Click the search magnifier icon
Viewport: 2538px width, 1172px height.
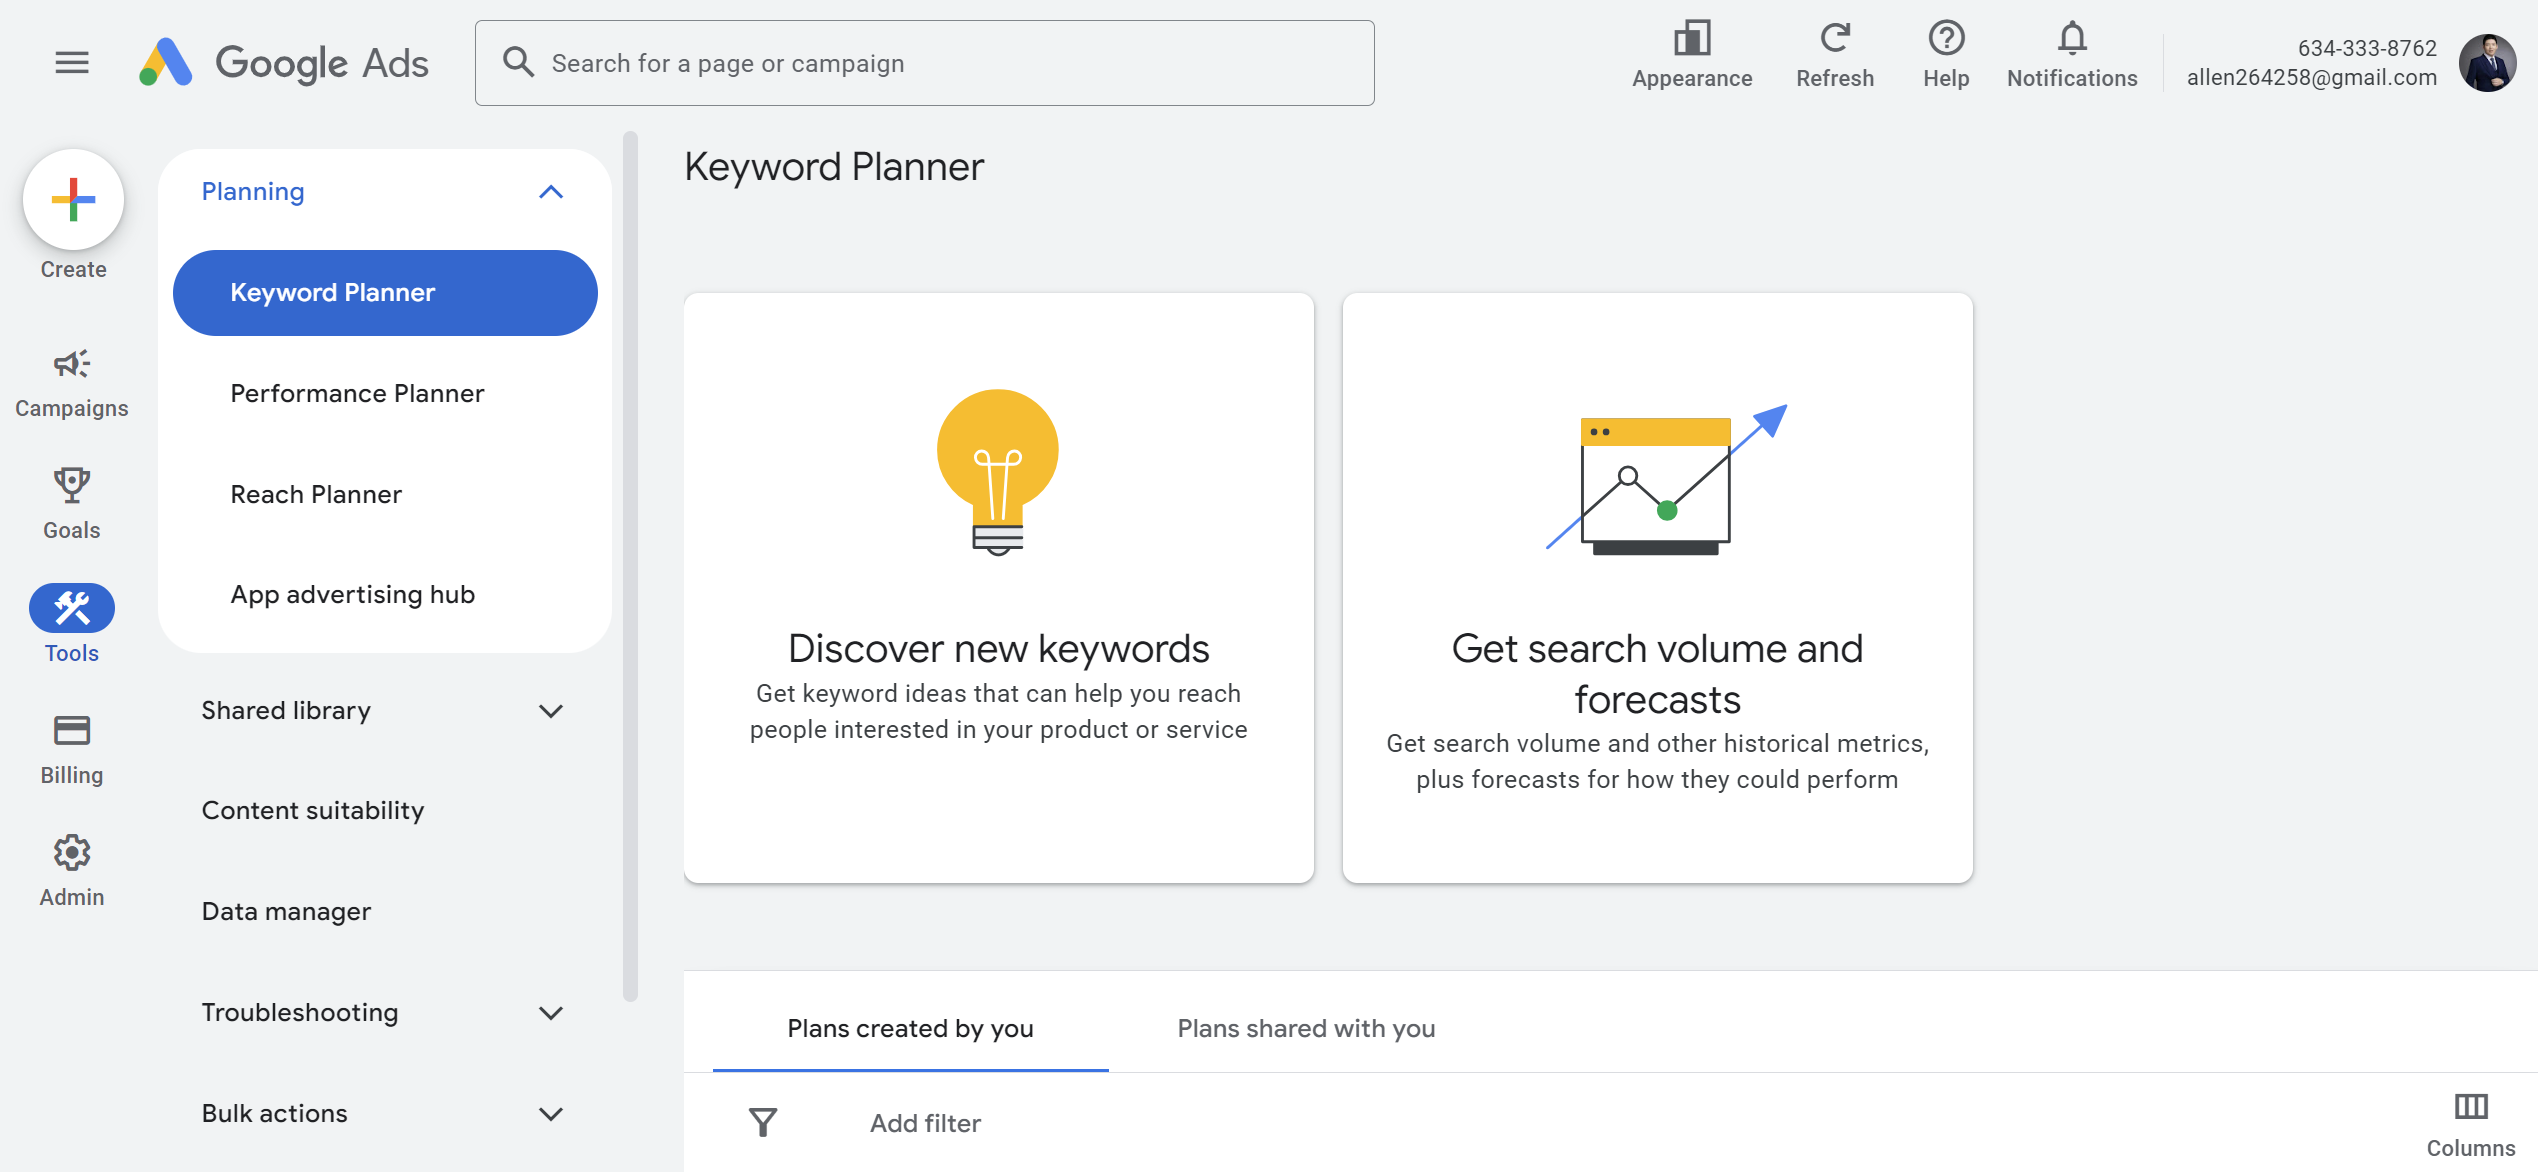pos(518,62)
